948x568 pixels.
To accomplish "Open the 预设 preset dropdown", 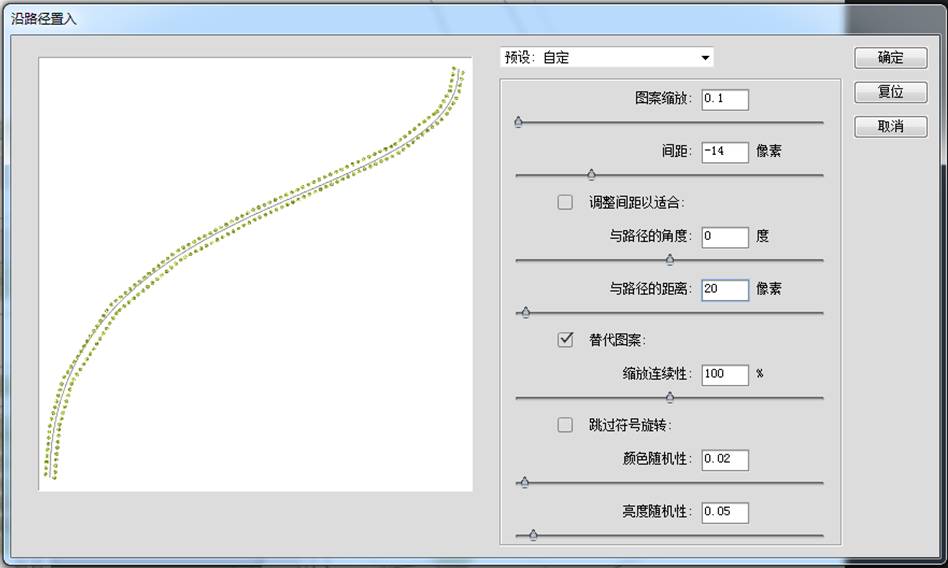I will (607, 58).
